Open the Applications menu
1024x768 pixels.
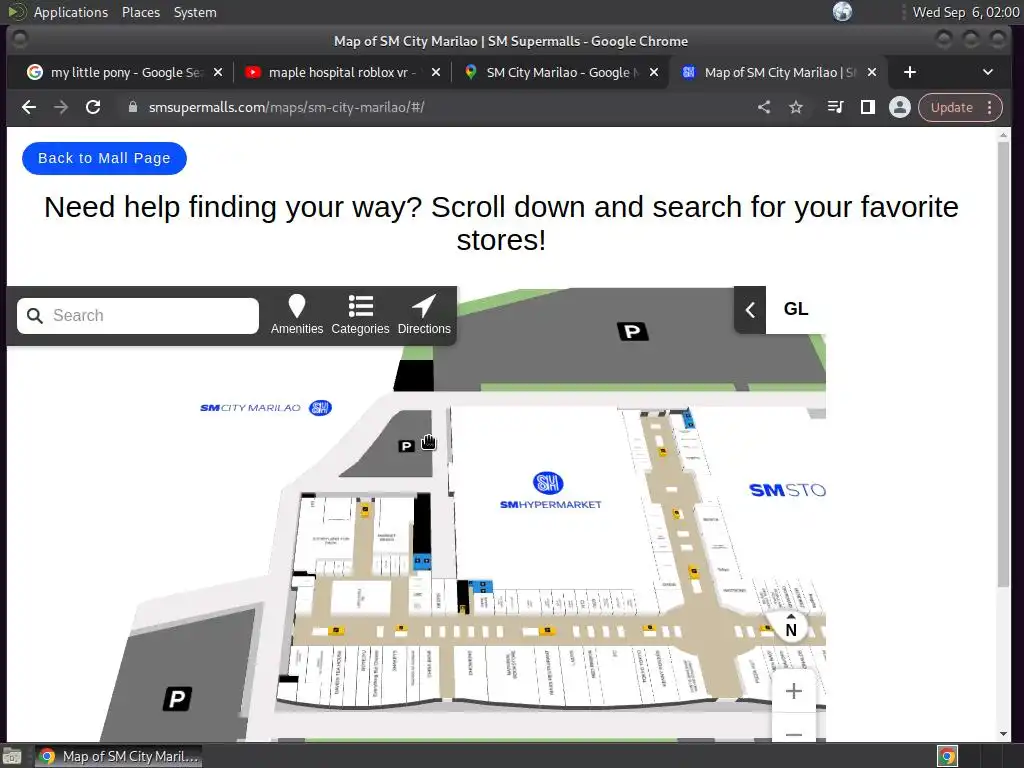(x=71, y=12)
